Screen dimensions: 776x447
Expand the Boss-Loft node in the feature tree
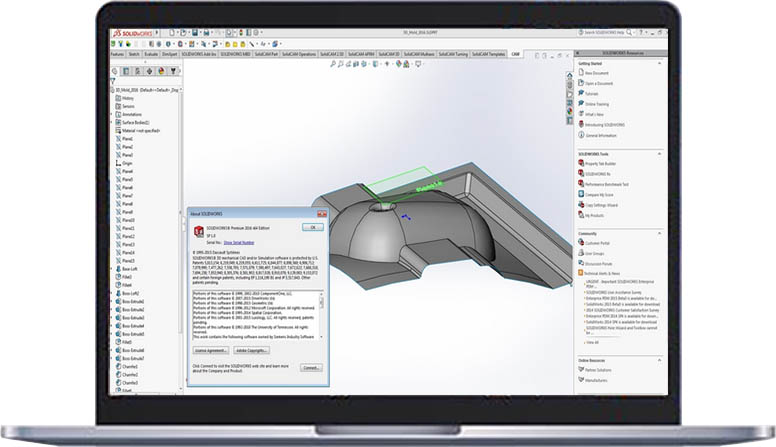coord(111,269)
